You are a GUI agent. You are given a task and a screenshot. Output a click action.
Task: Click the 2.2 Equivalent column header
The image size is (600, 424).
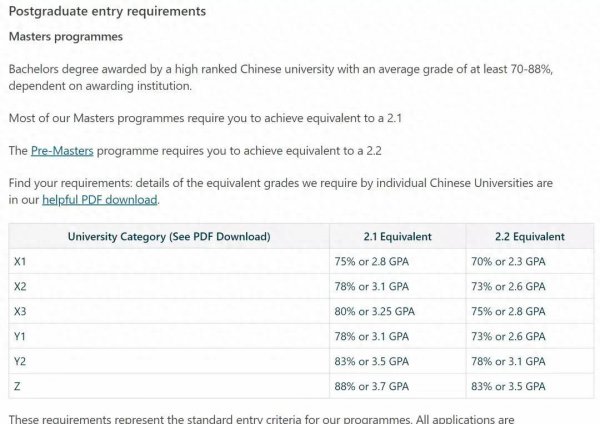point(529,237)
